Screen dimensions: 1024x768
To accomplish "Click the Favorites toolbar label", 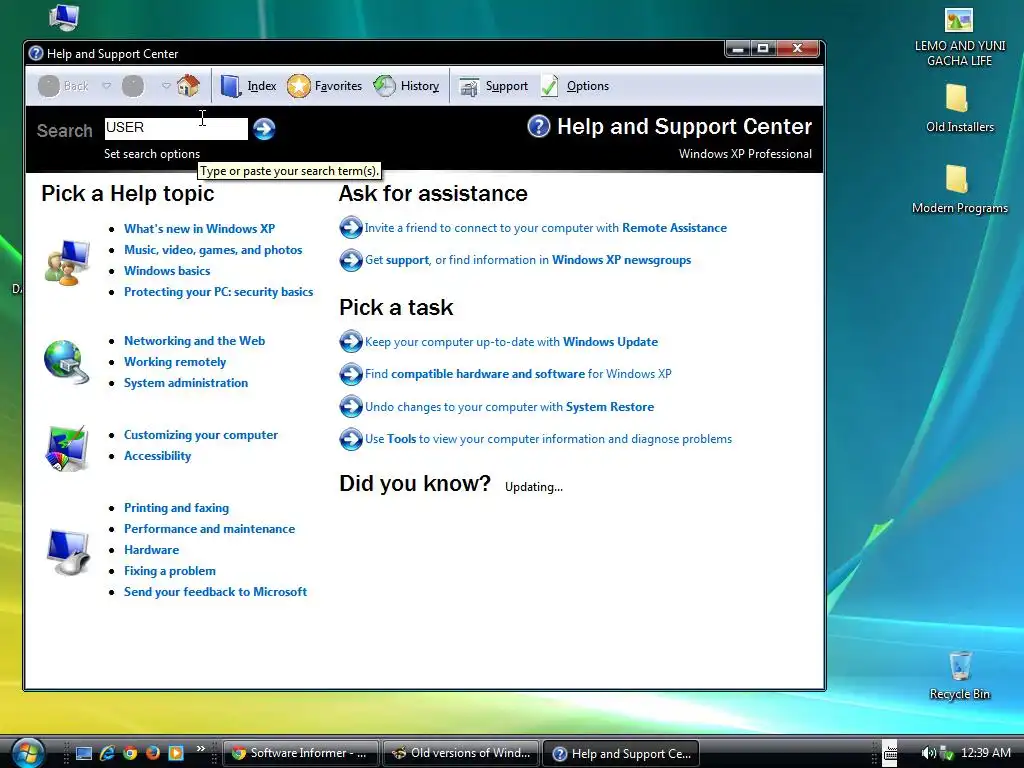I will click(x=338, y=86).
